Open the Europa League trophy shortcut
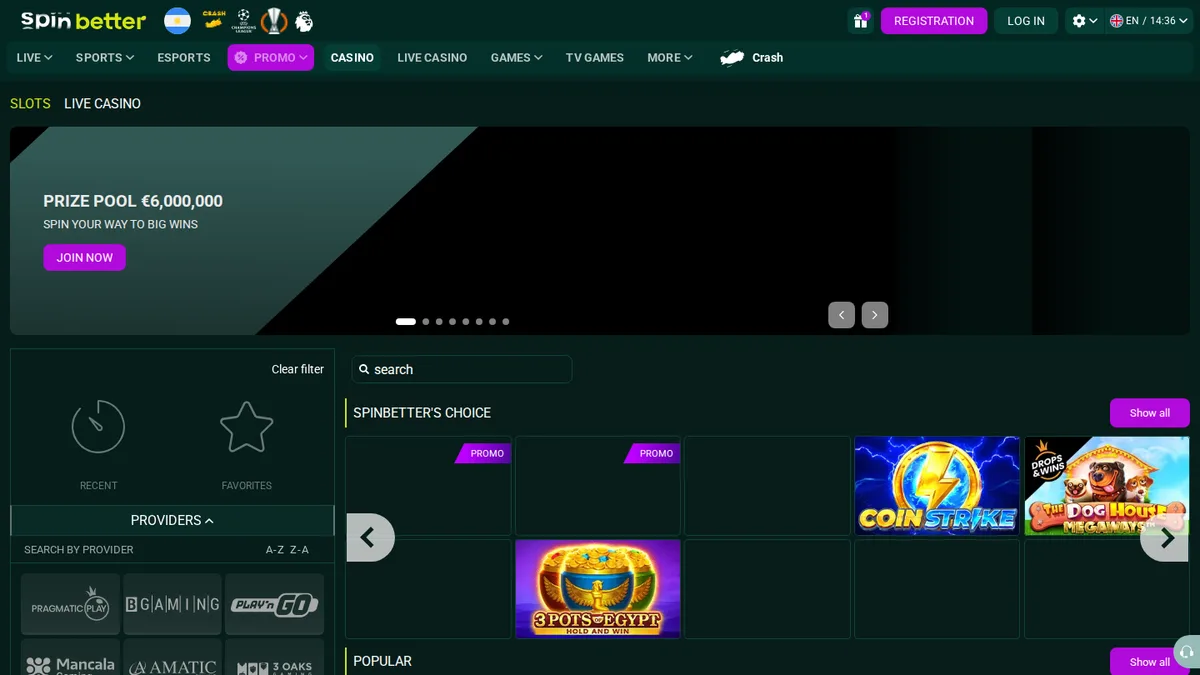 click(274, 20)
